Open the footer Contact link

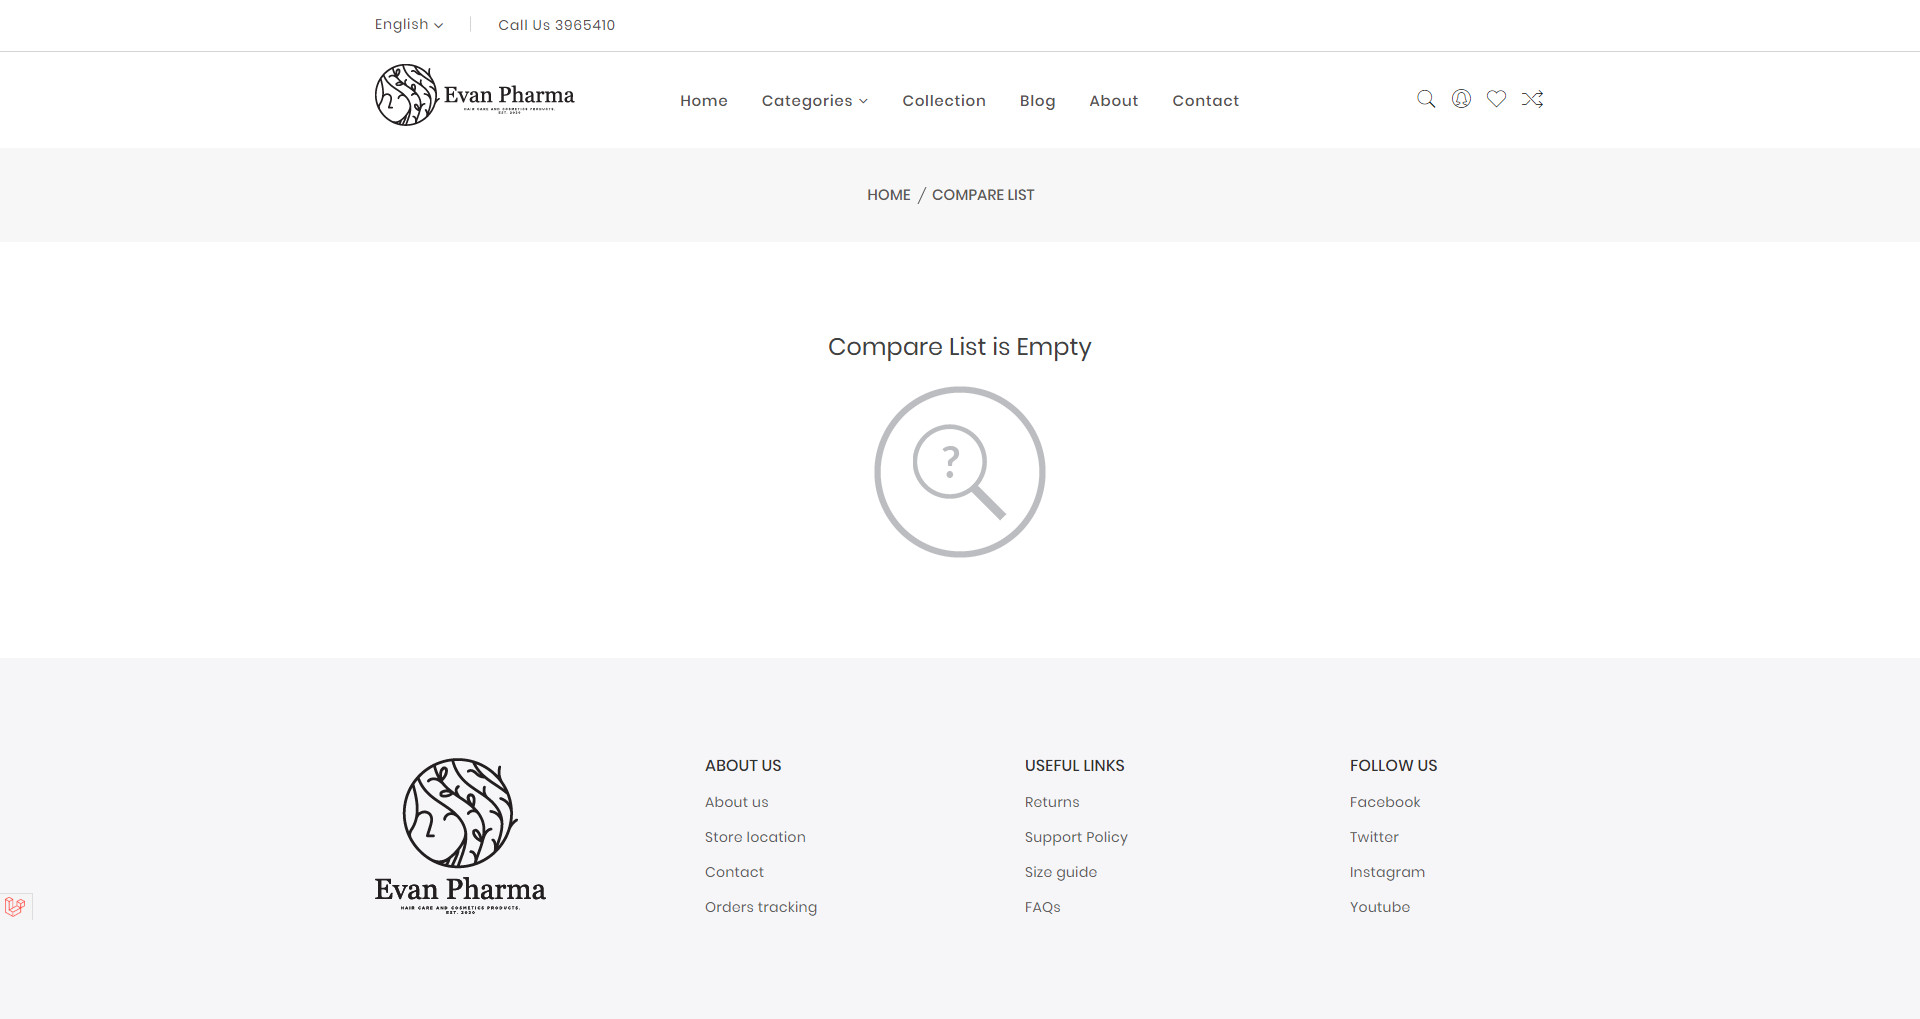734,872
